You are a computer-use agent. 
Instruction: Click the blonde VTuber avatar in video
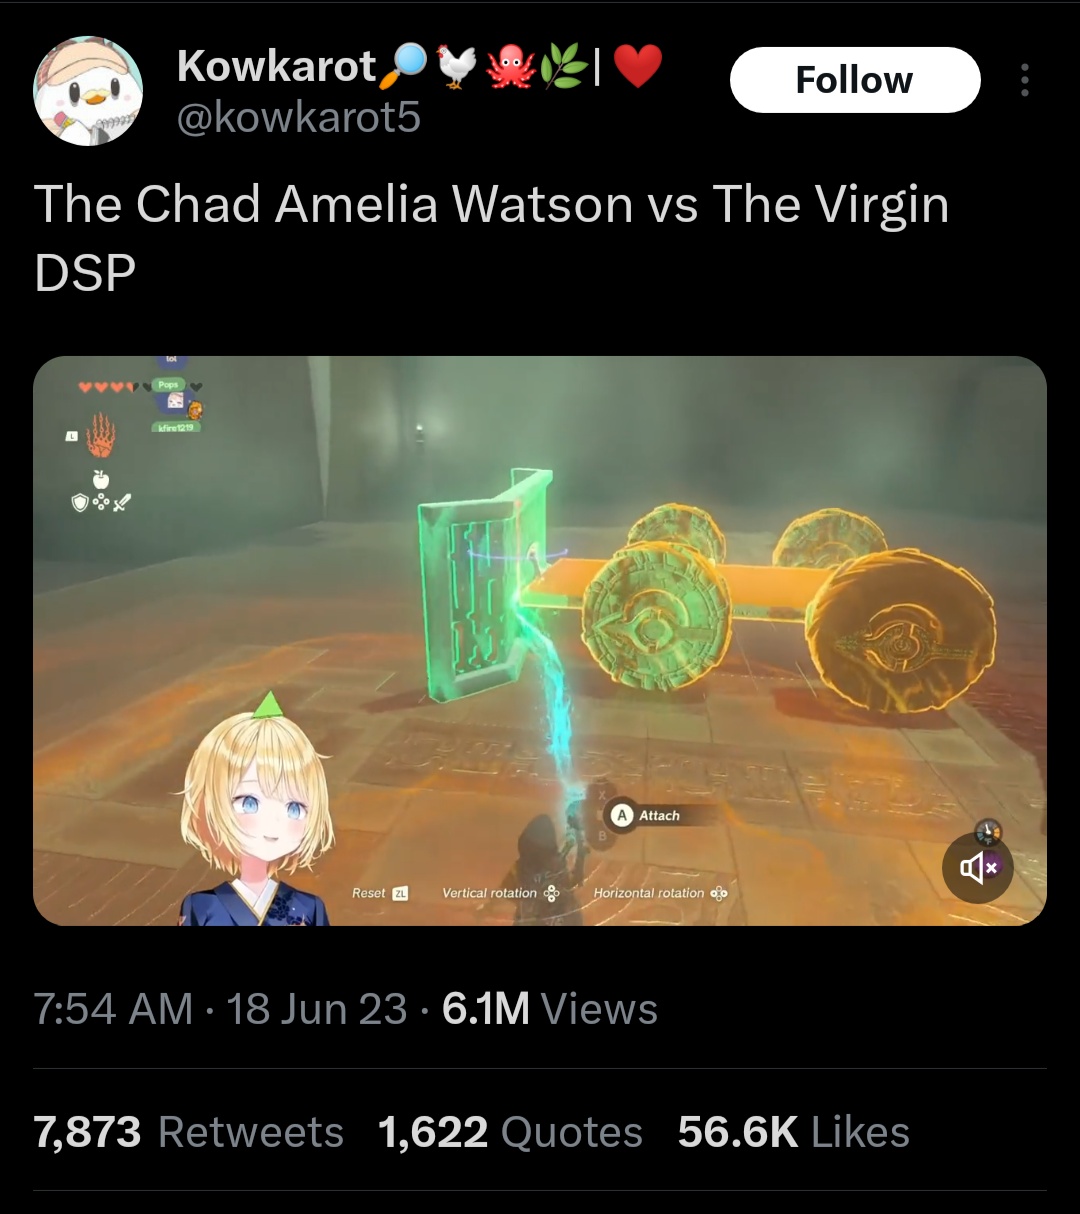click(x=257, y=810)
